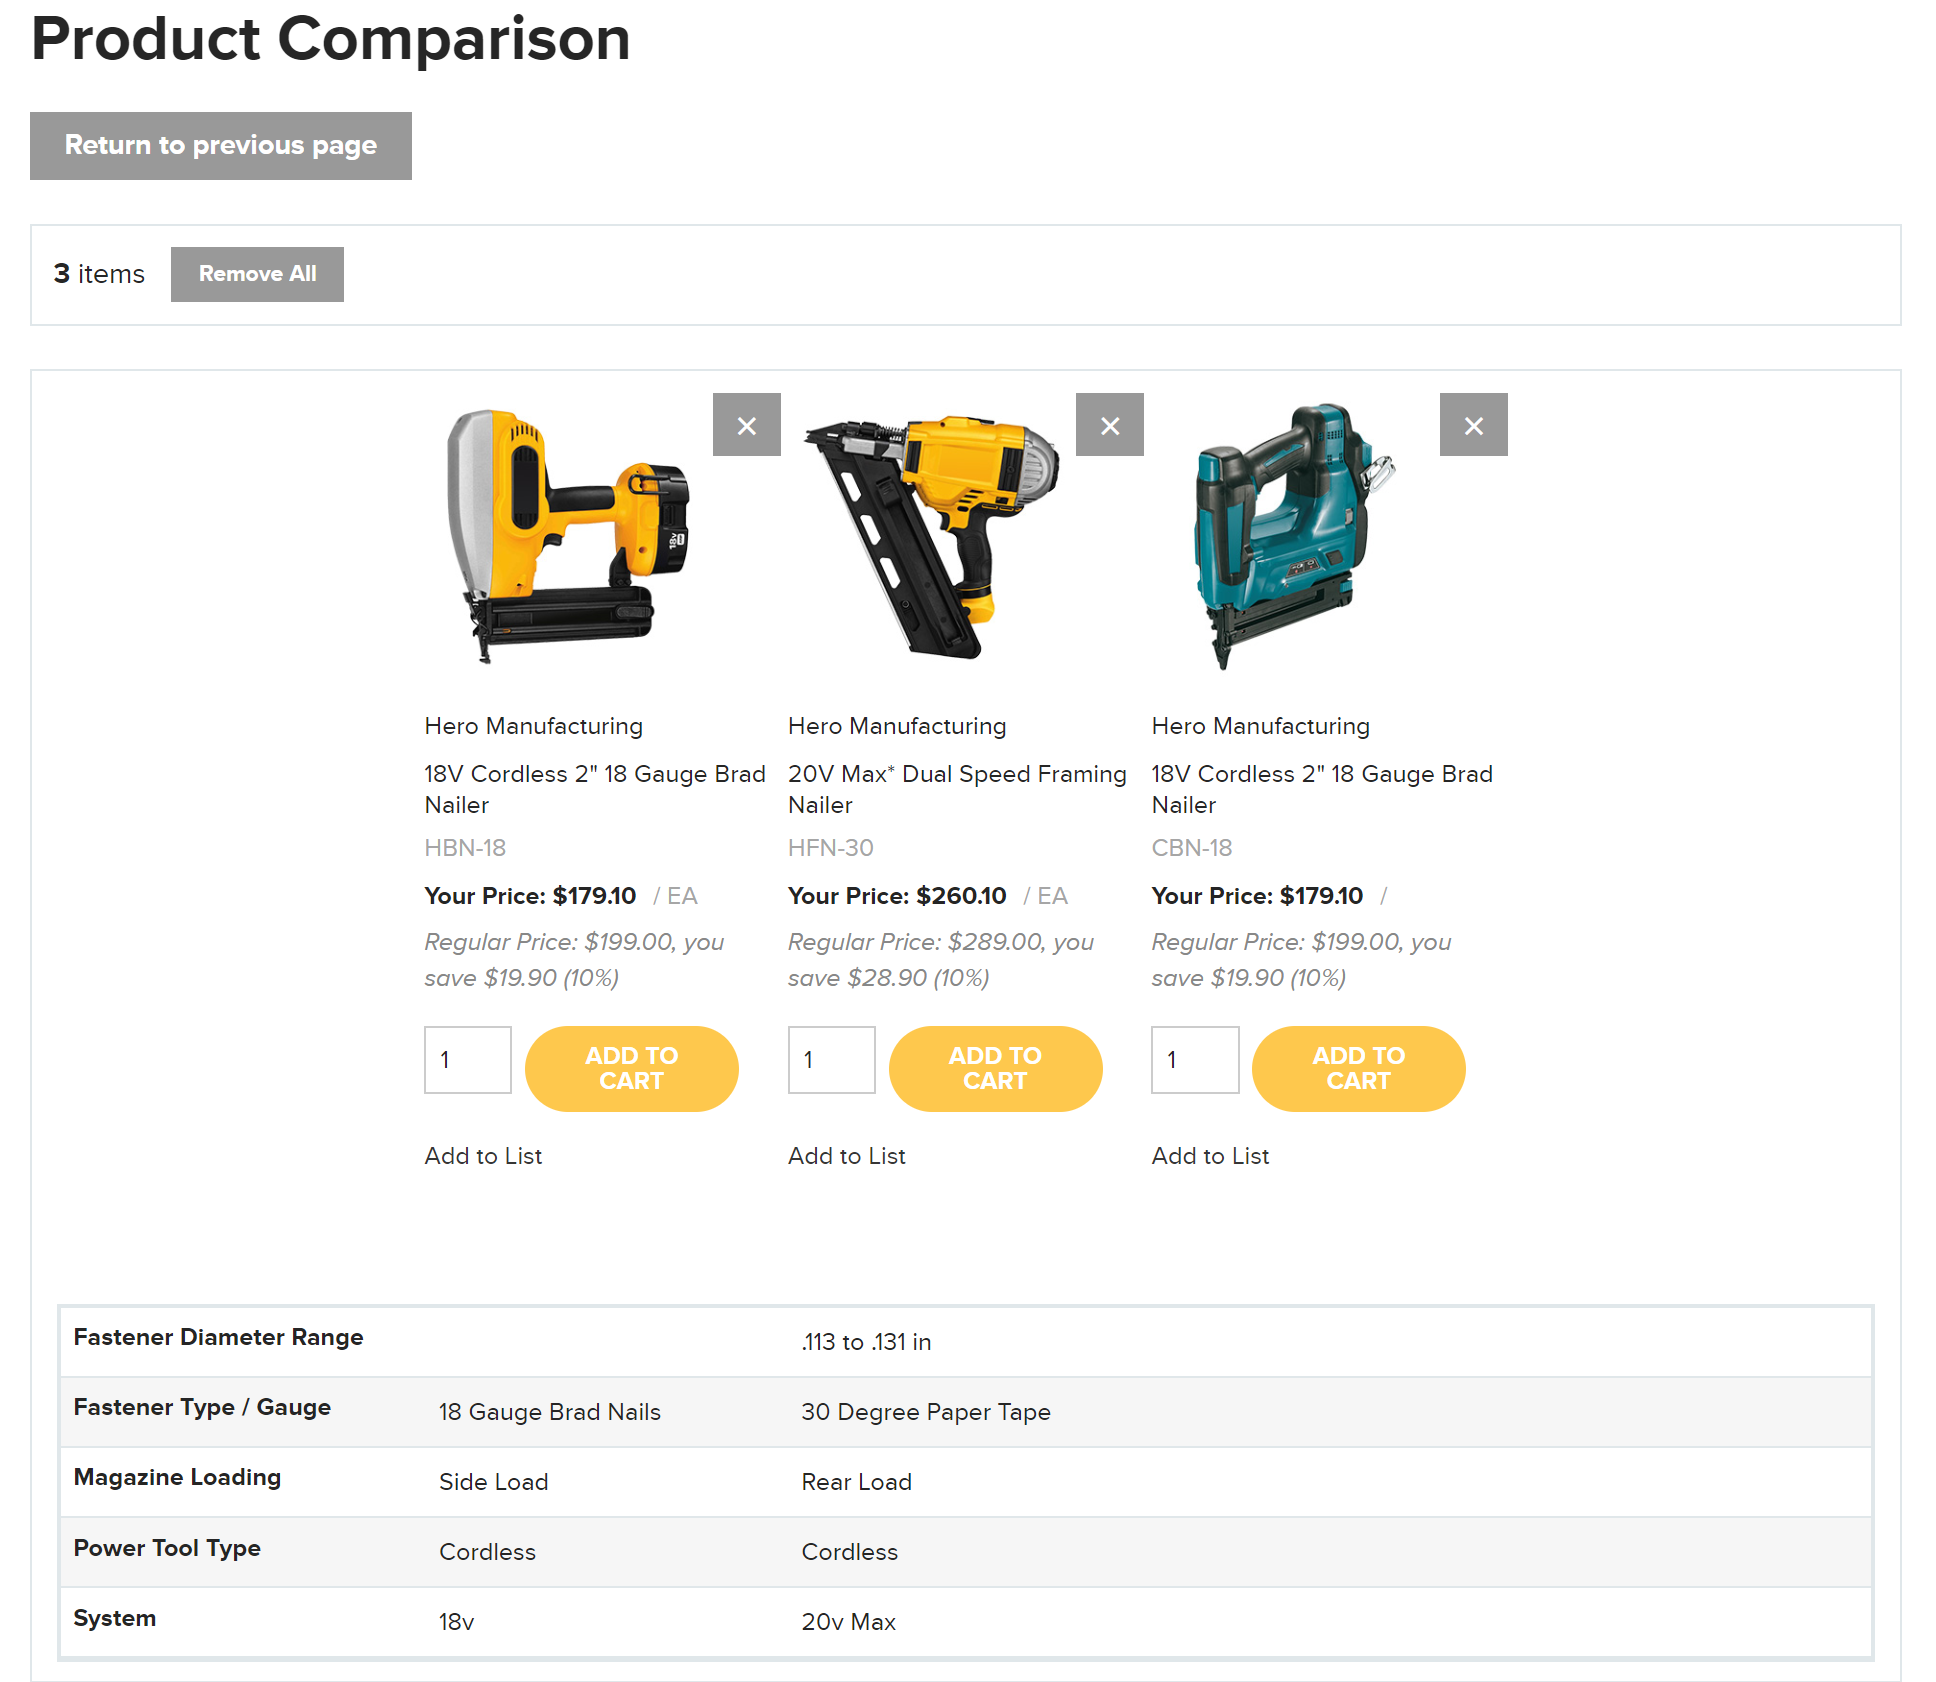Add HBN-18 nailer to a list
The image size is (1936, 1682).
click(483, 1156)
